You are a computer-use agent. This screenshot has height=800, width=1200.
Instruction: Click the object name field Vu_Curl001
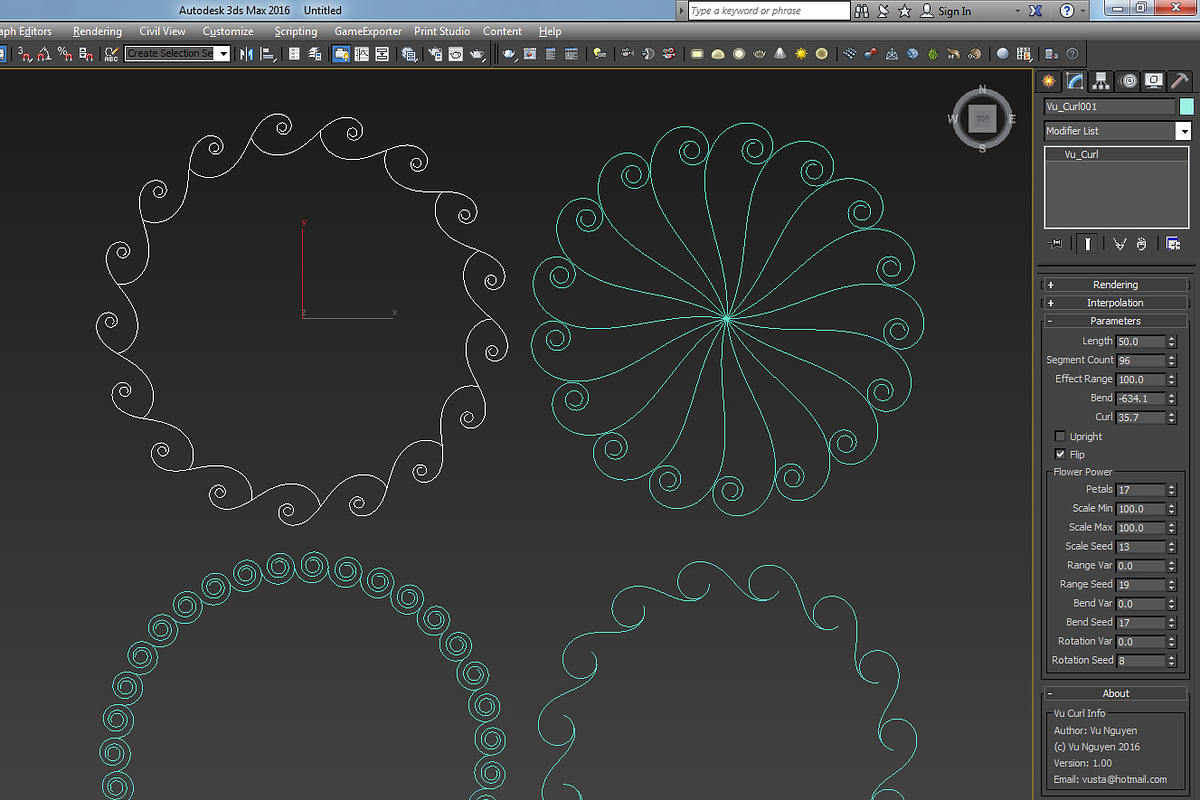click(1110, 106)
